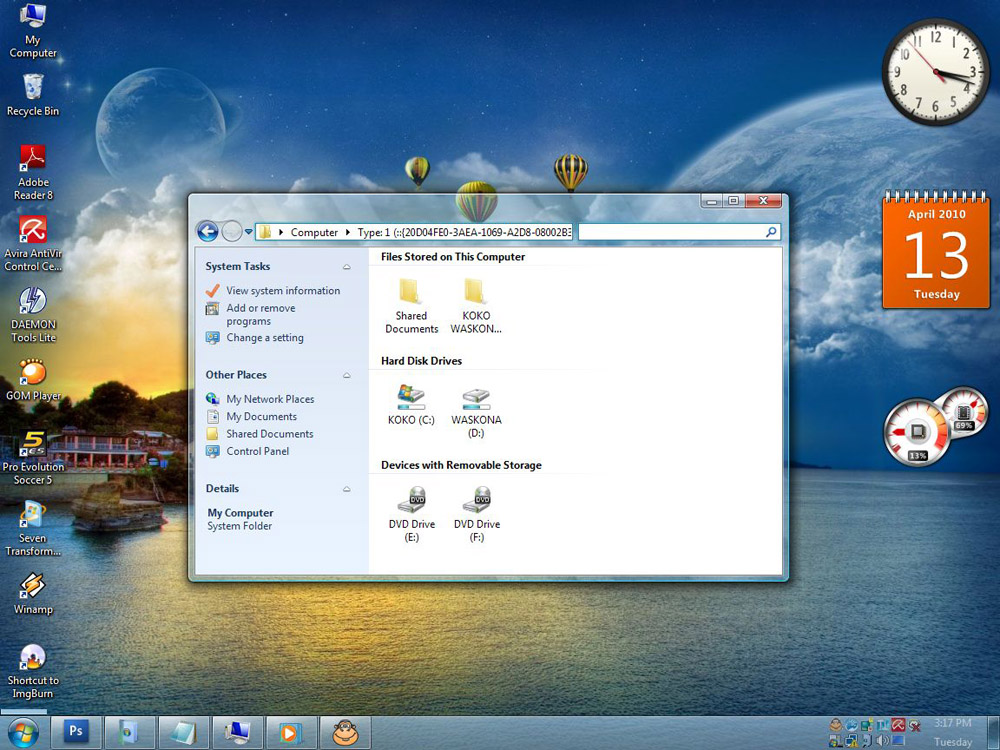The image size is (1000, 750).
Task: Open the My Computer desktop icon
Action: 33,31
